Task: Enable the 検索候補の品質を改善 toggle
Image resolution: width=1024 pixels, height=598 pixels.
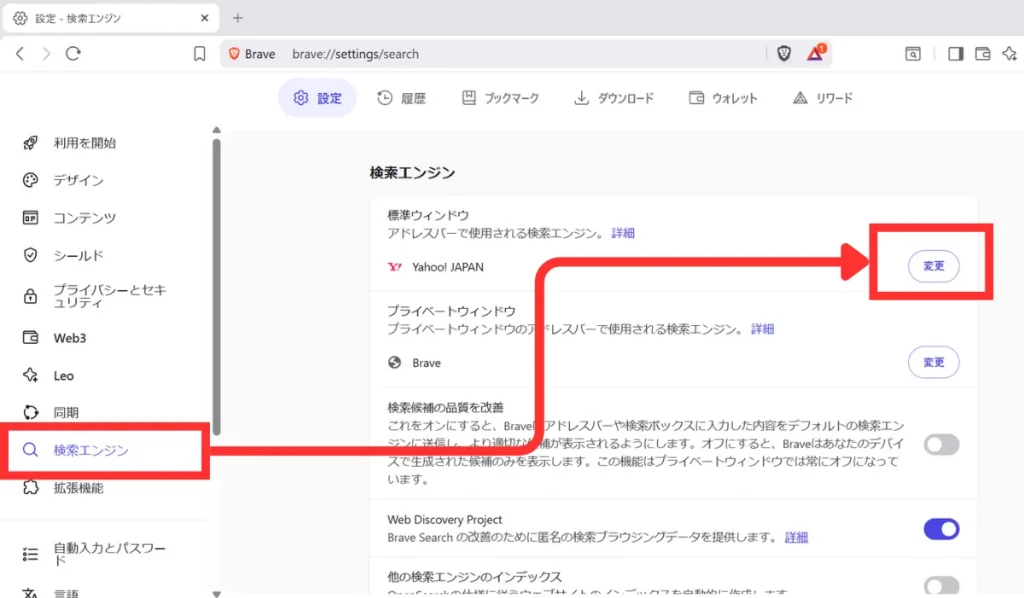Action: 941,444
